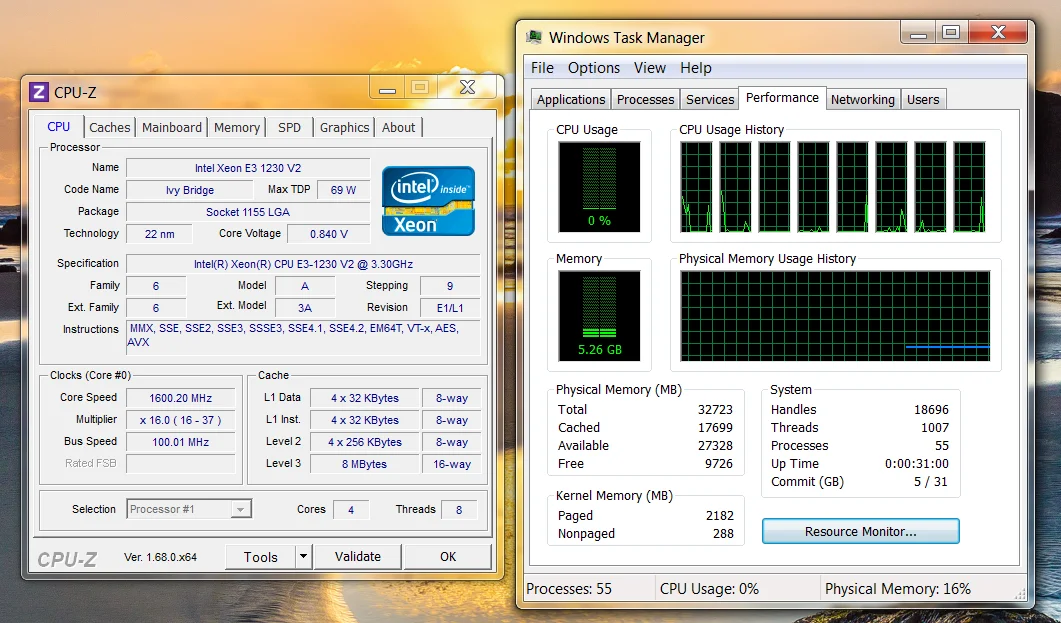Screen dimensions: 1061x623
Task: Click status bar entry Physical Memory: 16%
Action: click(x=897, y=589)
